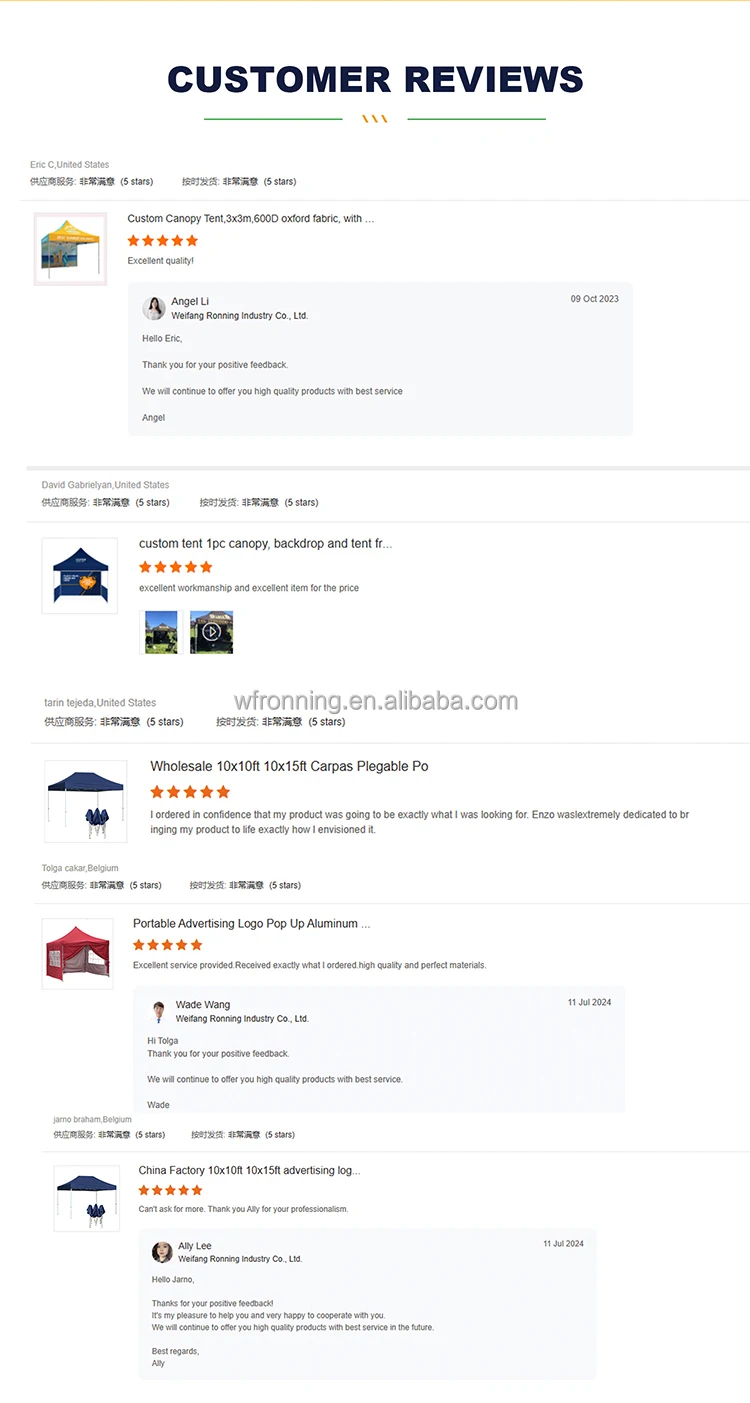The width and height of the screenshot is (750, 1403).
Task: Open 'Portable Advertising Logo Pop Up Aluminum' title
Action: tap(252, 924)
